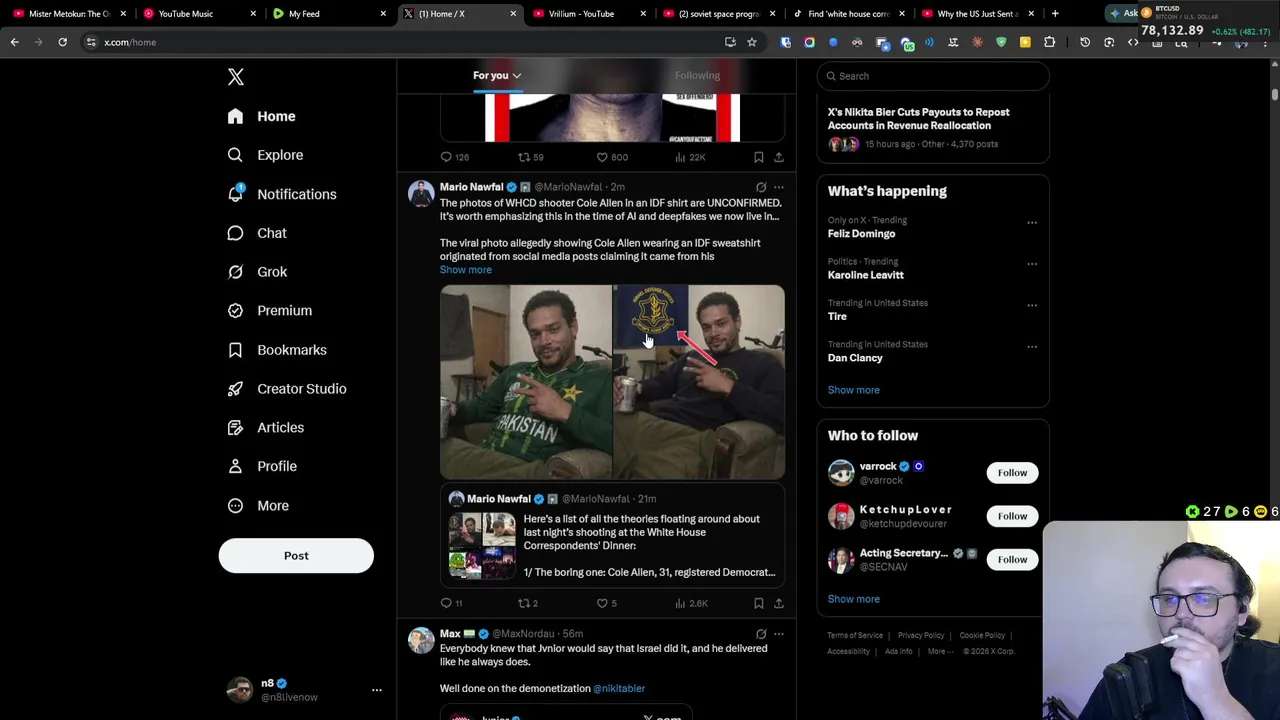Viewport: 1280px width, 720px height.
Task: Open Explore in the sidebar
Action: 265,155
